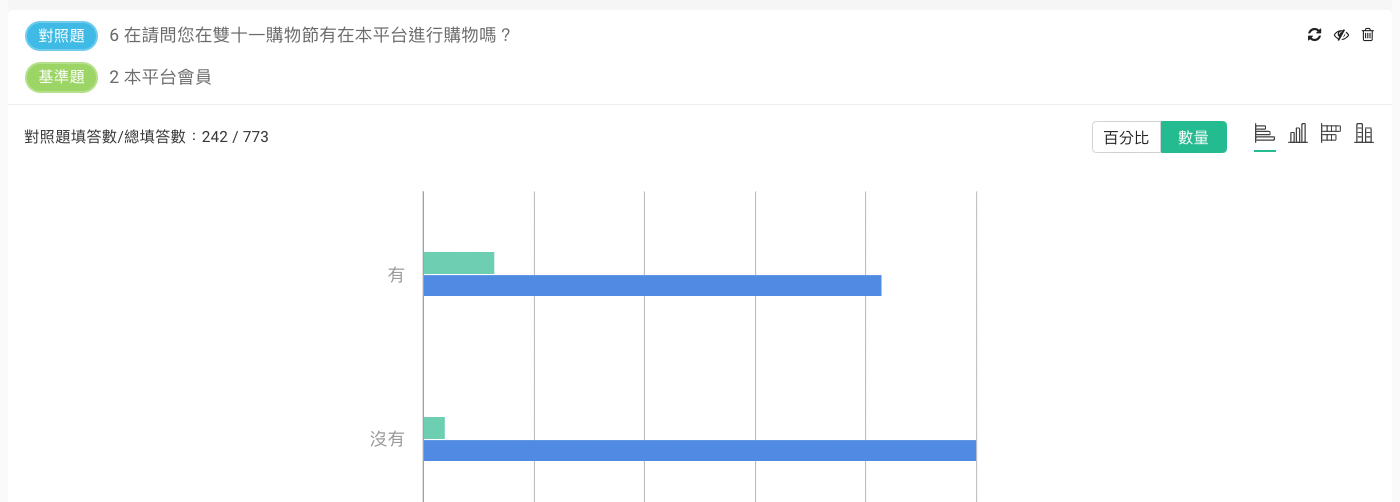1400x502 pixels.
Task: Click the blue bar for 有
Action: (652, 286)
